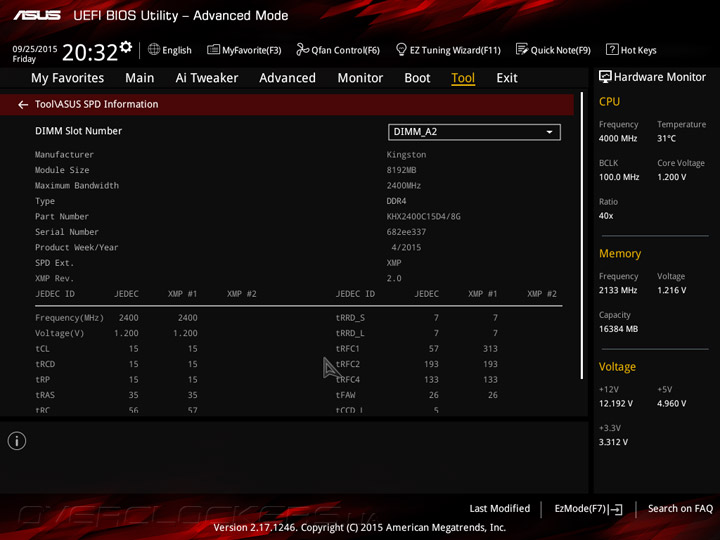720x540 pixels.
Task: Click the KHX2400C15D4/8G part number
Action: click(x=423, y=216)
